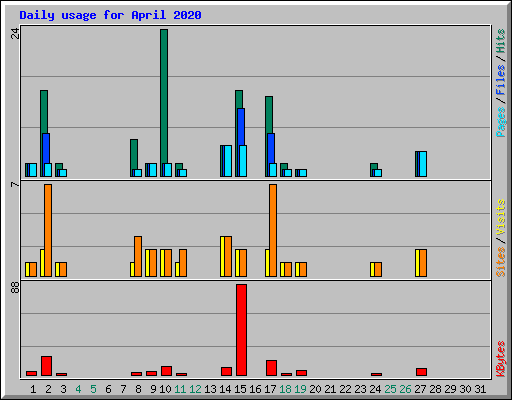
Task: Click the green Hits bar for day 2
Action: (44, 112)
